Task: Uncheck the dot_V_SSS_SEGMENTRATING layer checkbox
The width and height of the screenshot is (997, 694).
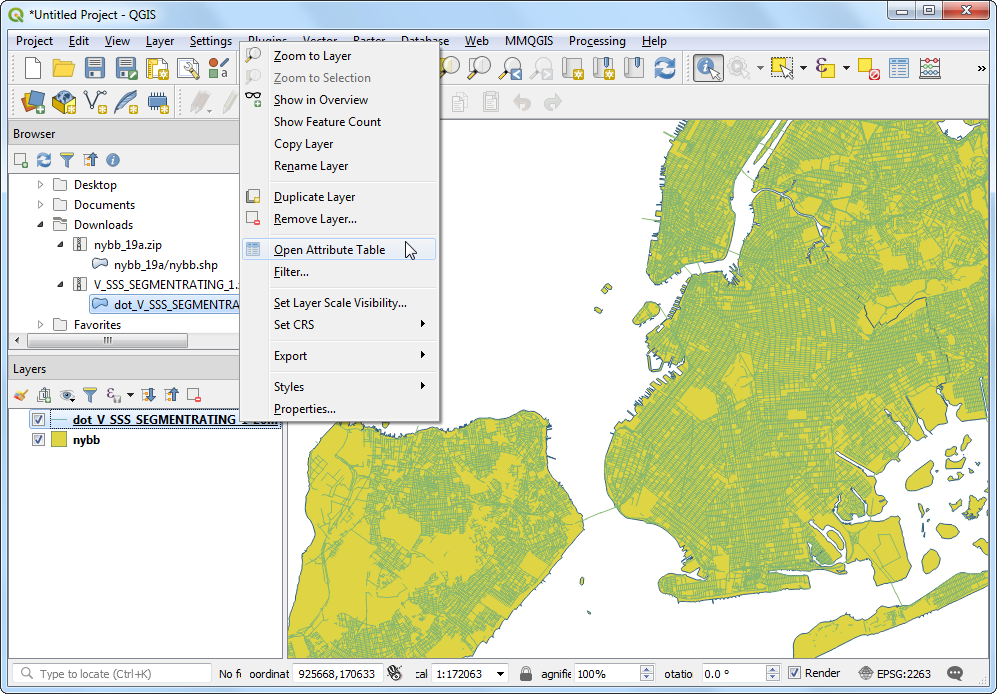Action: click(x=39, y=420)
